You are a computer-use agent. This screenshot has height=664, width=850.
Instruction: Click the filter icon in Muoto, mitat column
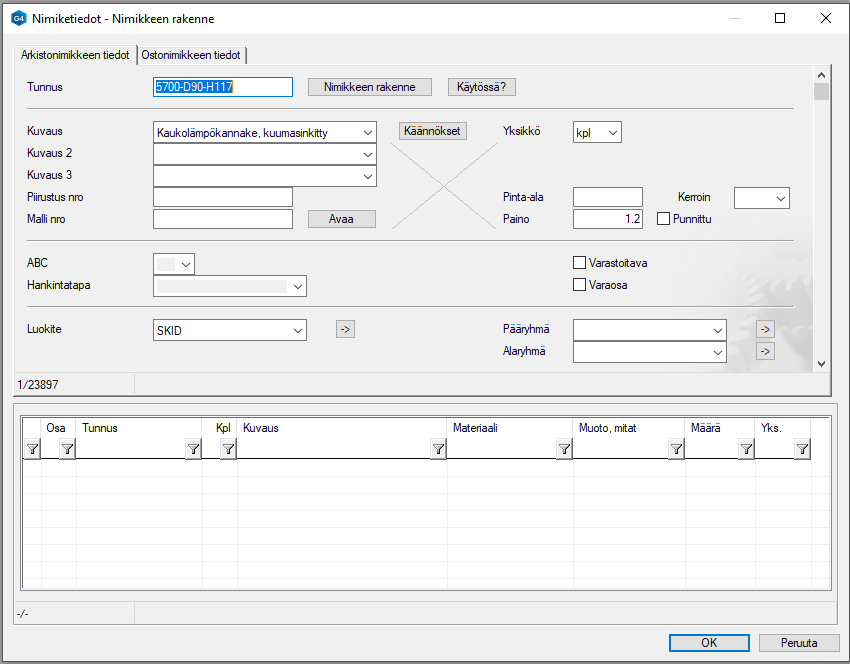676,450
